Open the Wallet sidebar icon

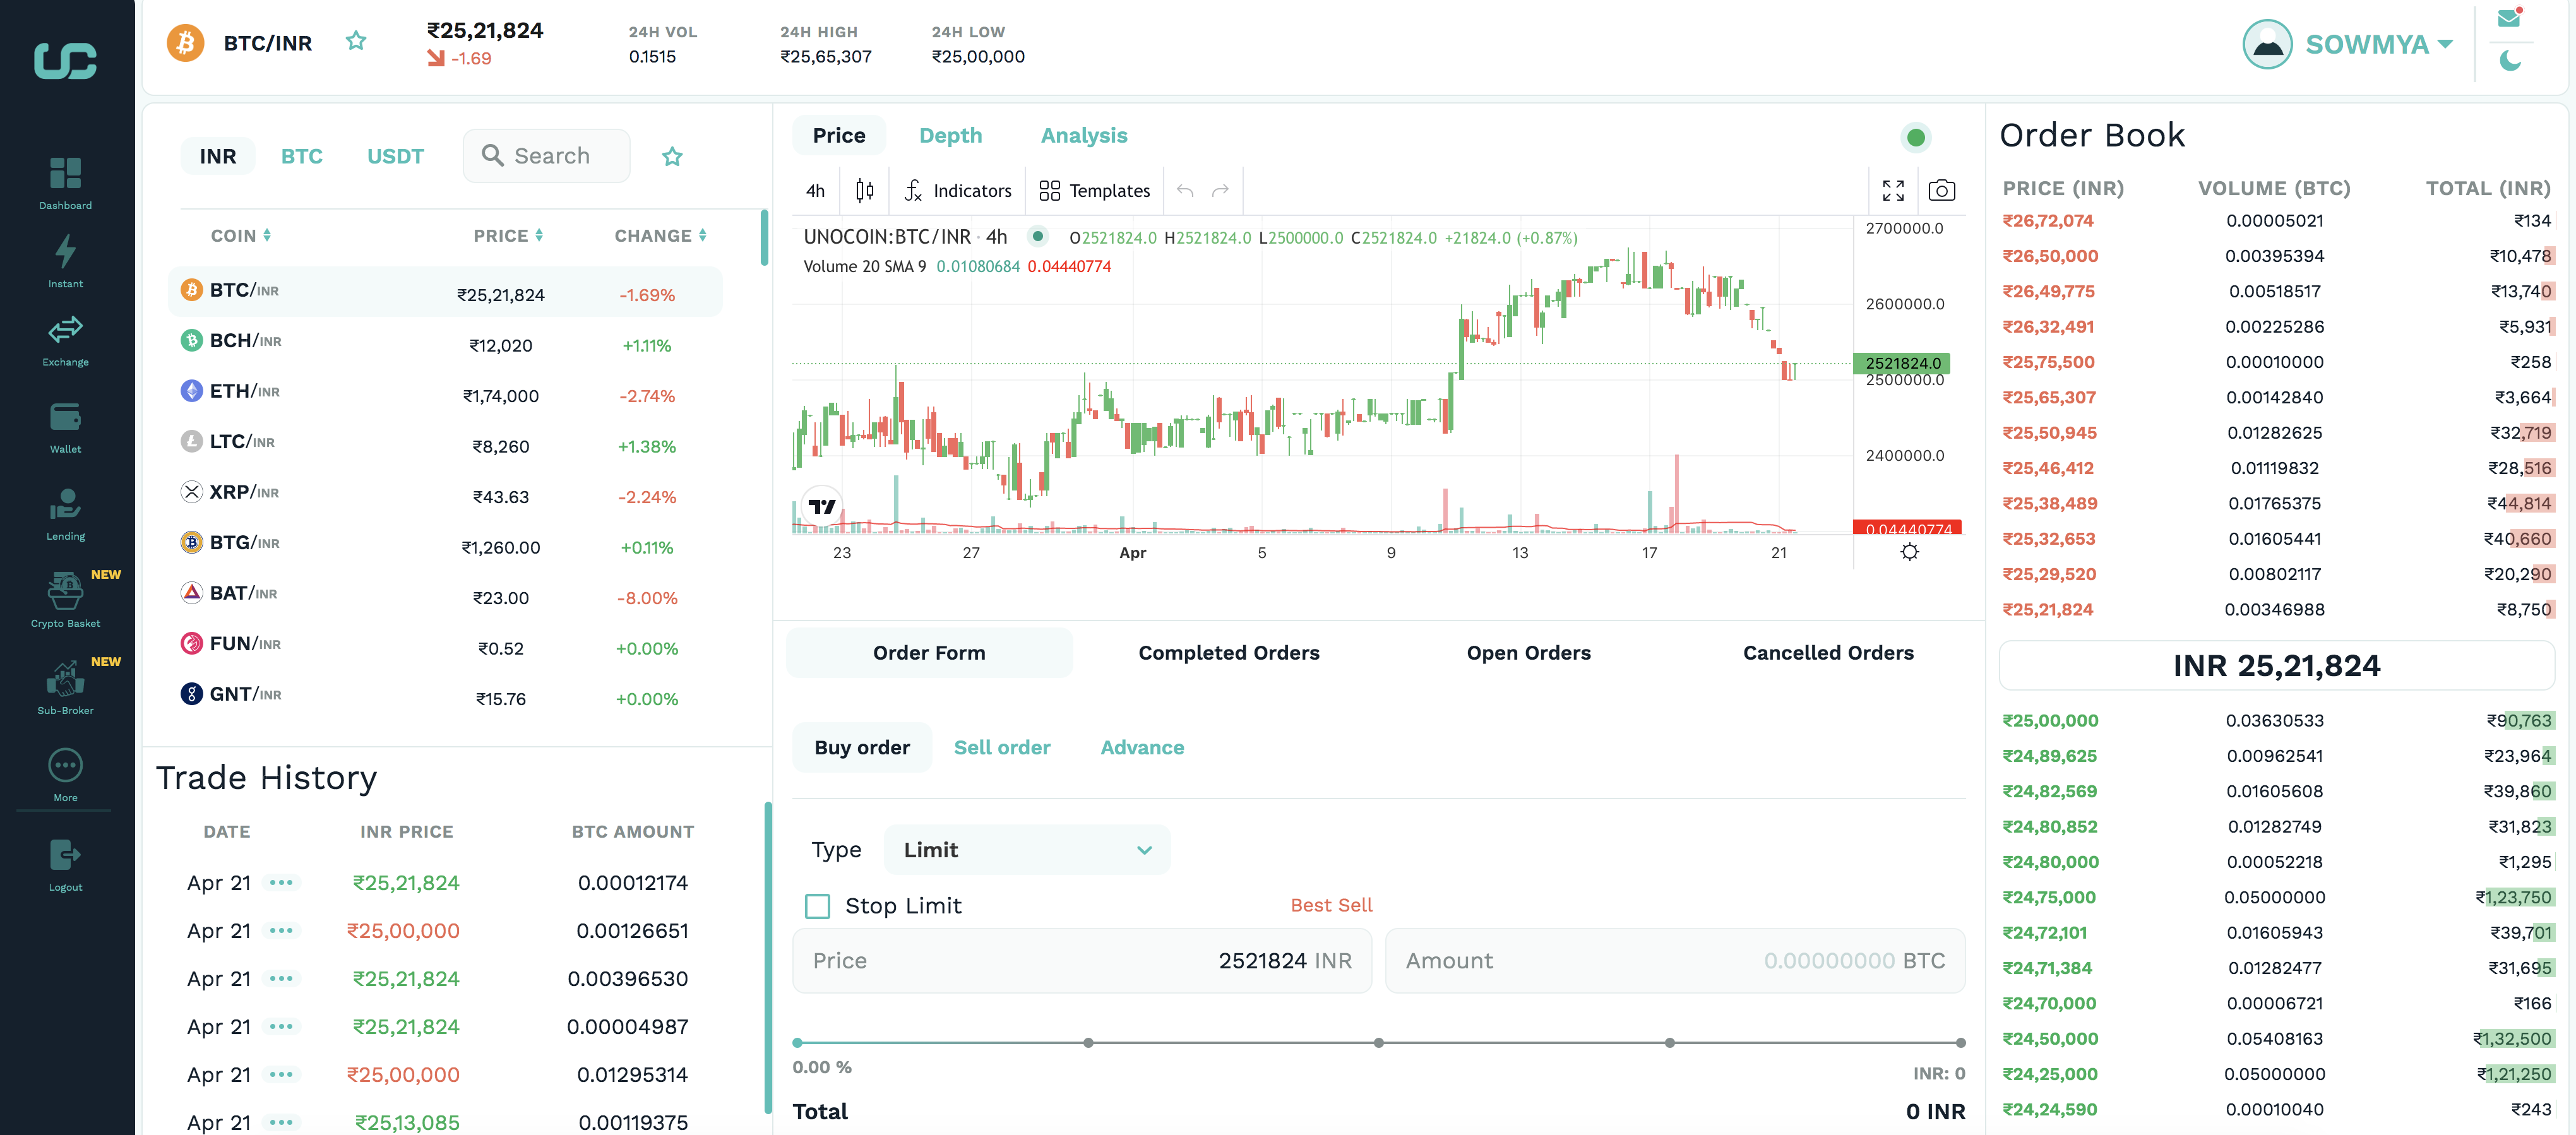point(66,427)
